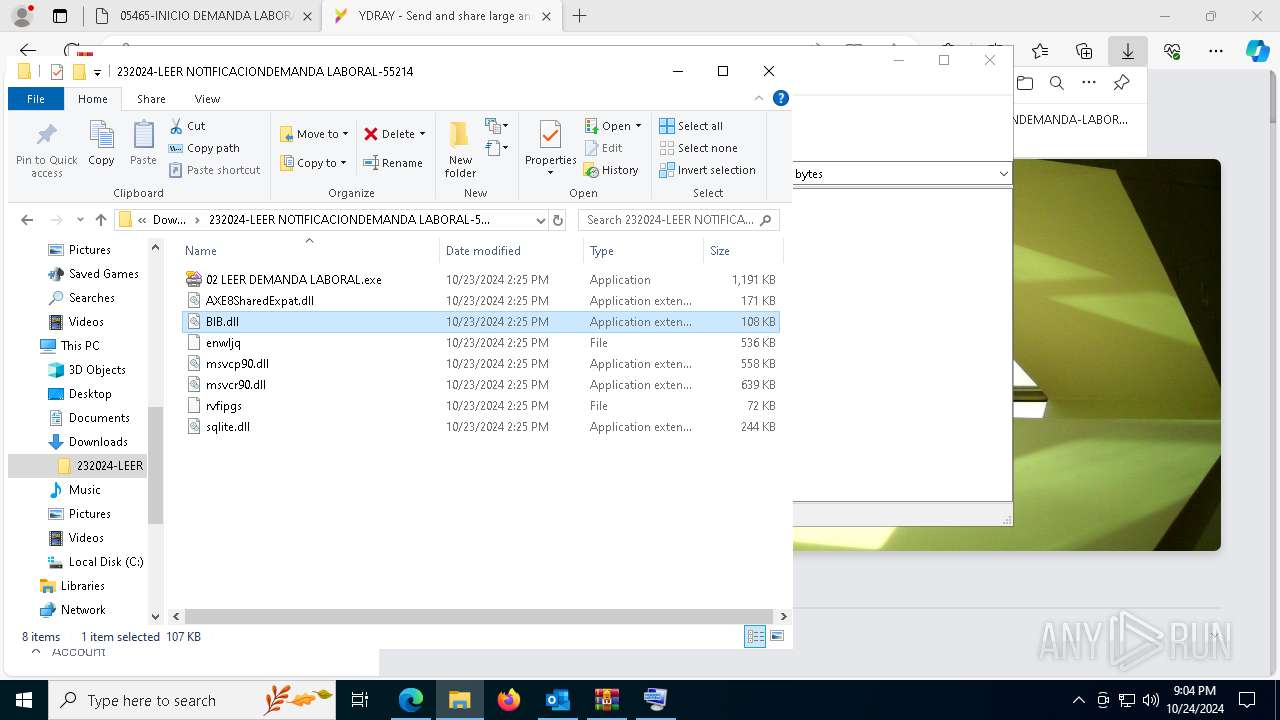Open Properties from ribbon
This screenshot has height=720, width=1280.
tap(550, 149)
